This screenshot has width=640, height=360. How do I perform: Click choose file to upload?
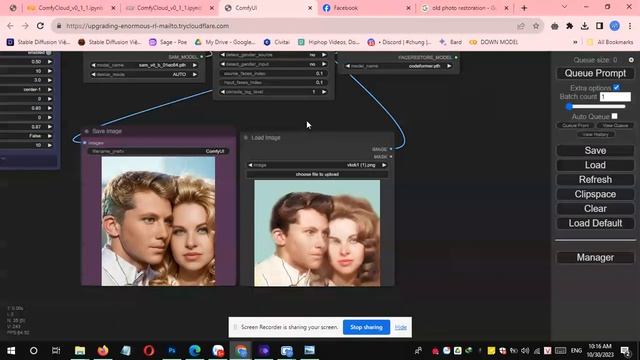[x=317, y=174]
